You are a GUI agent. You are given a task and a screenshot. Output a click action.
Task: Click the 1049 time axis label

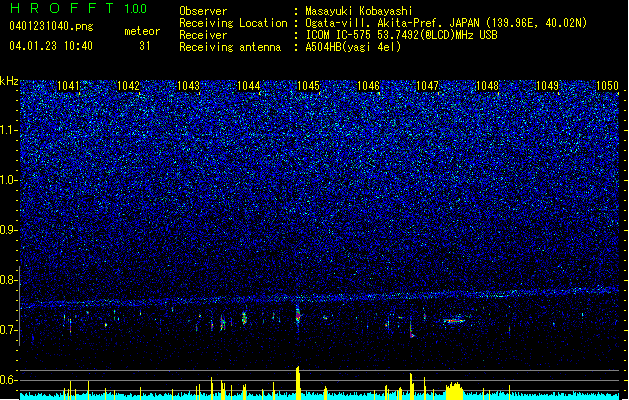coord(548,86)
